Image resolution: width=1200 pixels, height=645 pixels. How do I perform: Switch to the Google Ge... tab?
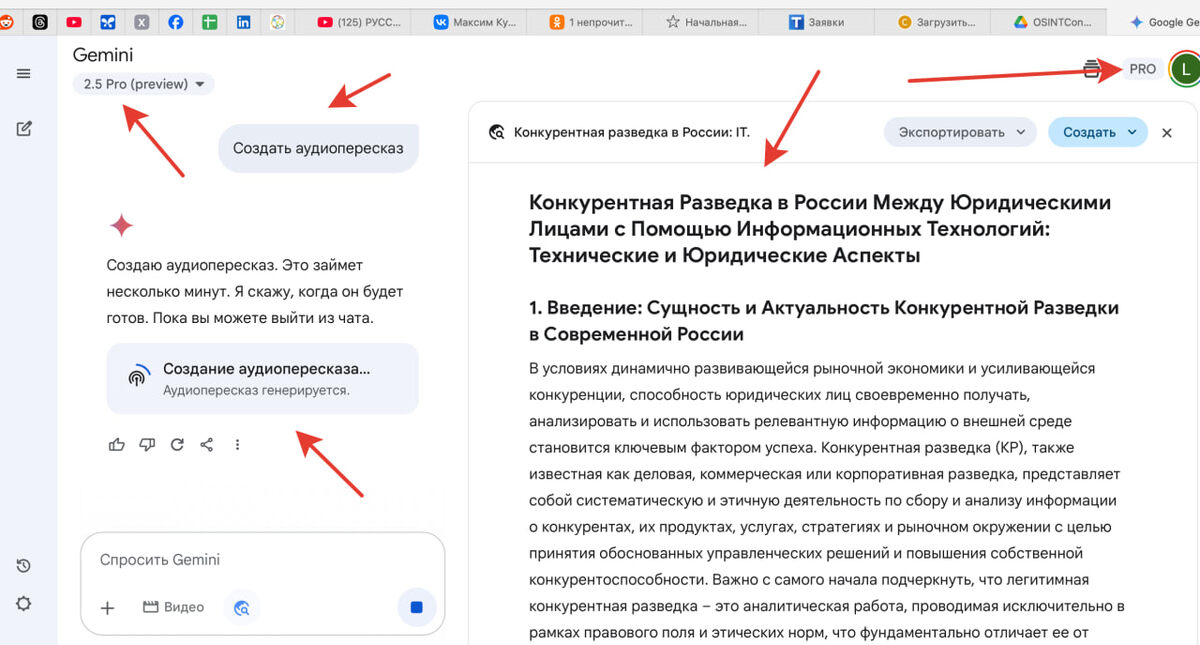(1160, 22)
